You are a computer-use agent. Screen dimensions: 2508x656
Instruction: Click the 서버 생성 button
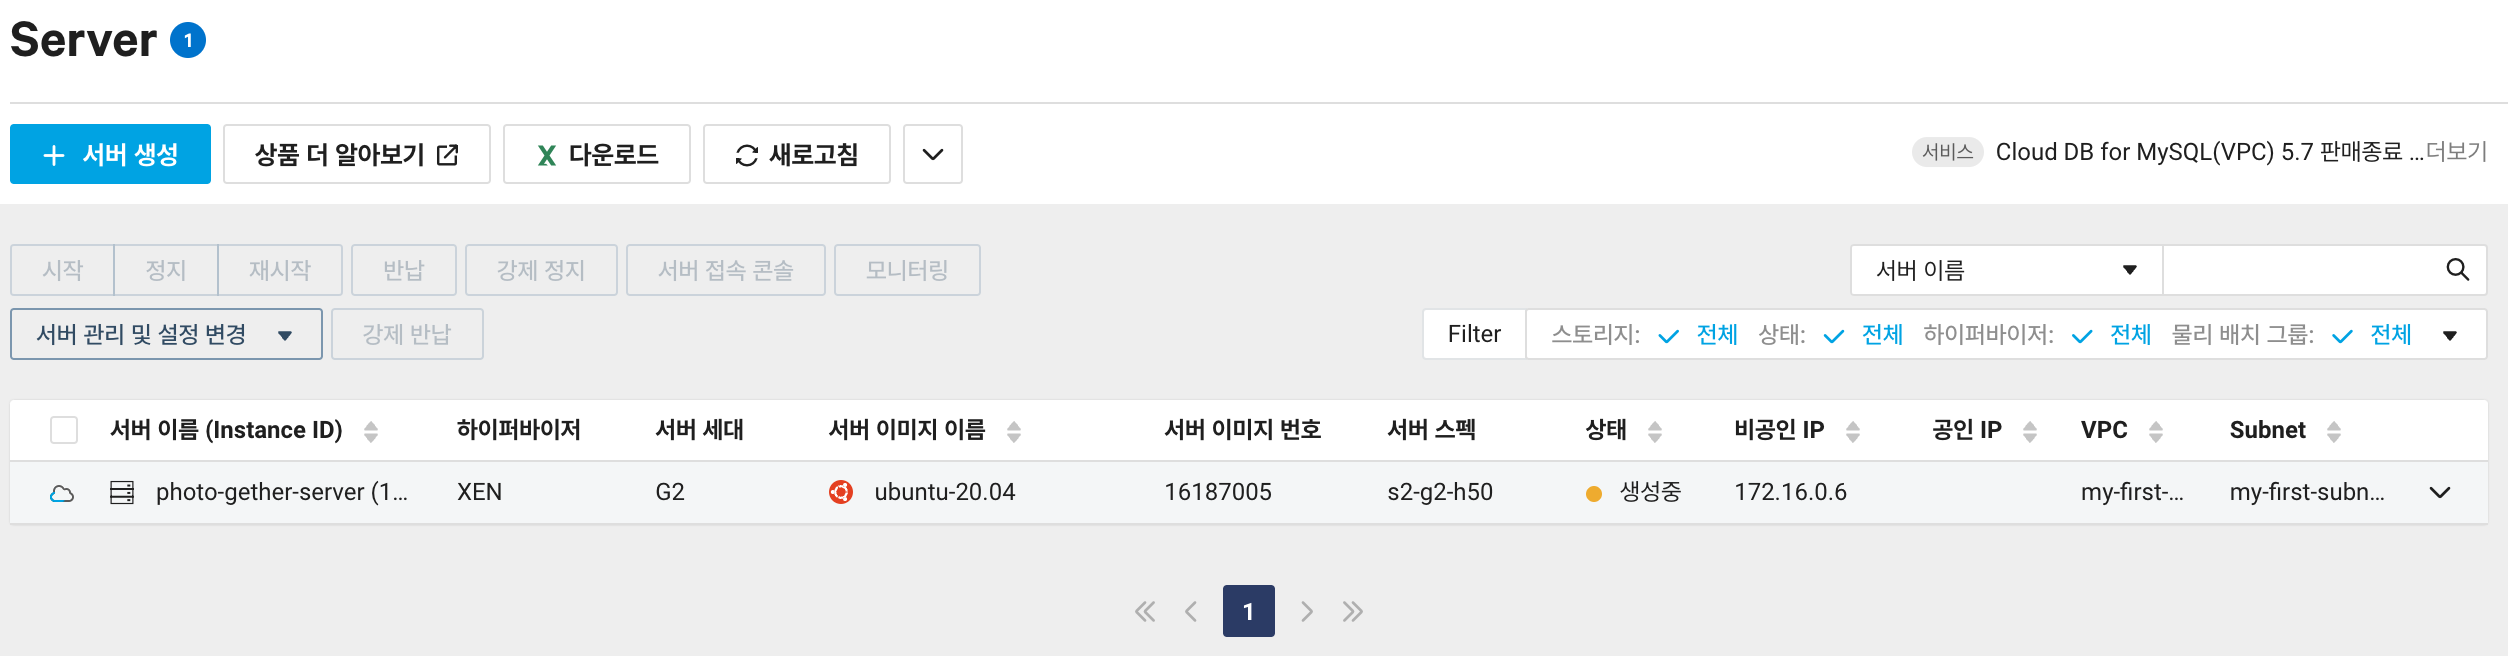pyautogui.click(x=110, y=154)
